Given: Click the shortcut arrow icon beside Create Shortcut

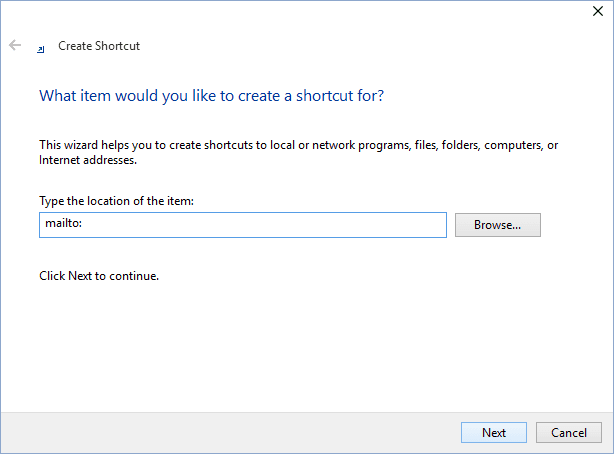Looking at the screenshot, I should coord(41,49).
